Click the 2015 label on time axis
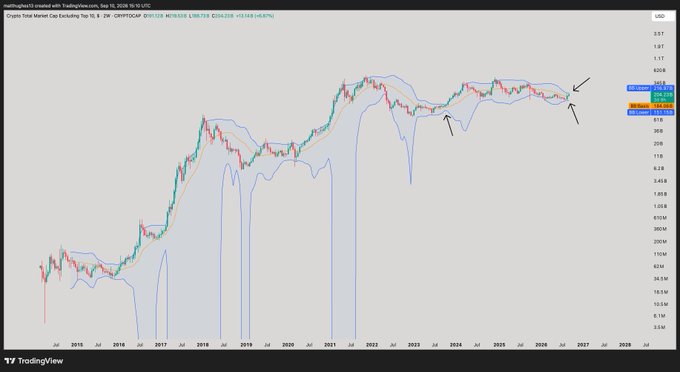This screenshot has width=680, height=372. 77,345
